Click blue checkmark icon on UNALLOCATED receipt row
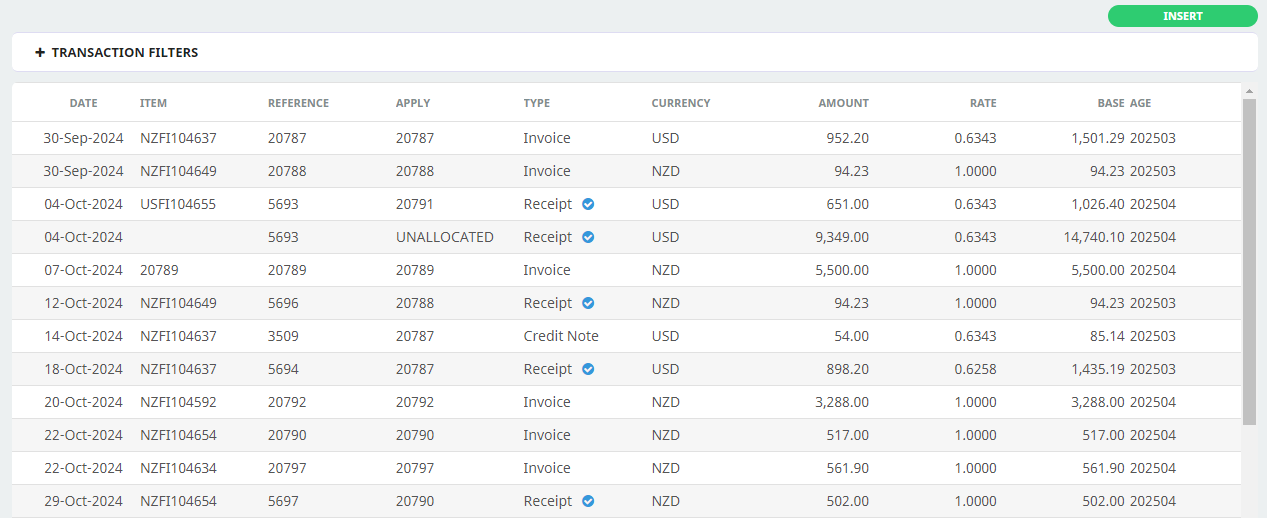The image size is (1267, 518). [588, 237]
